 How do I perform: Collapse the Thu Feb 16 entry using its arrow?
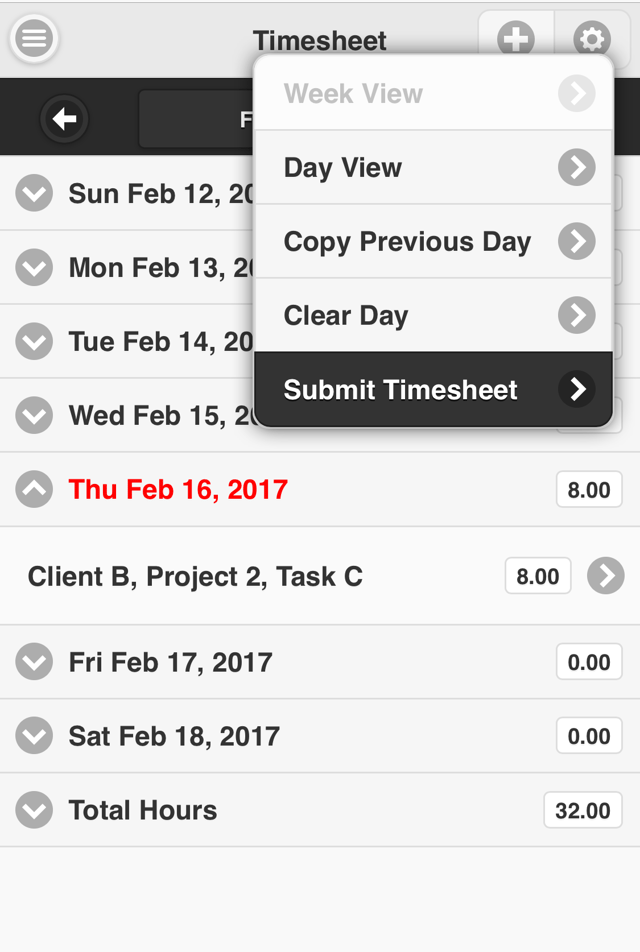(x=33, y=489)
